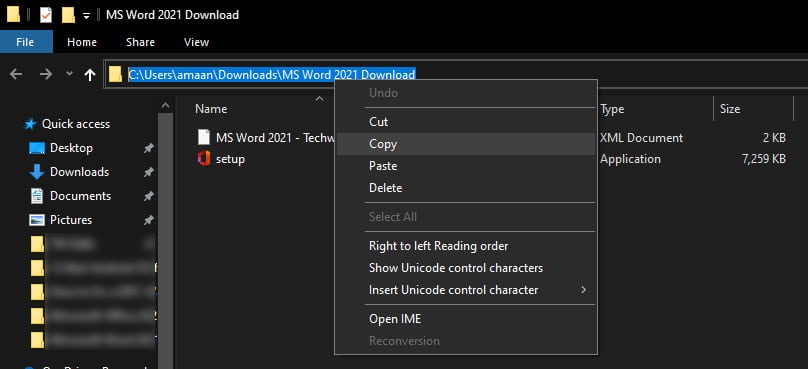This screenshot has width=808, height=369.
Task: Choose Paste from the context menu
Action: [x=465, y=166]
